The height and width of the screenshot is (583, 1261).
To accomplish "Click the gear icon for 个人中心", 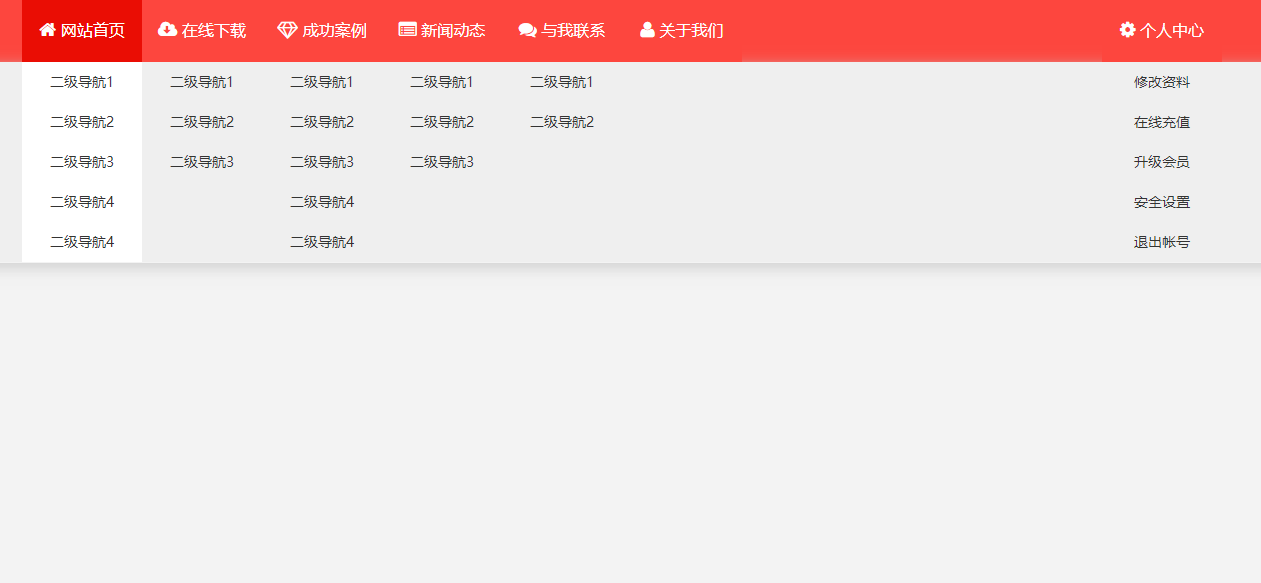I will click(x=1128, y=30).
